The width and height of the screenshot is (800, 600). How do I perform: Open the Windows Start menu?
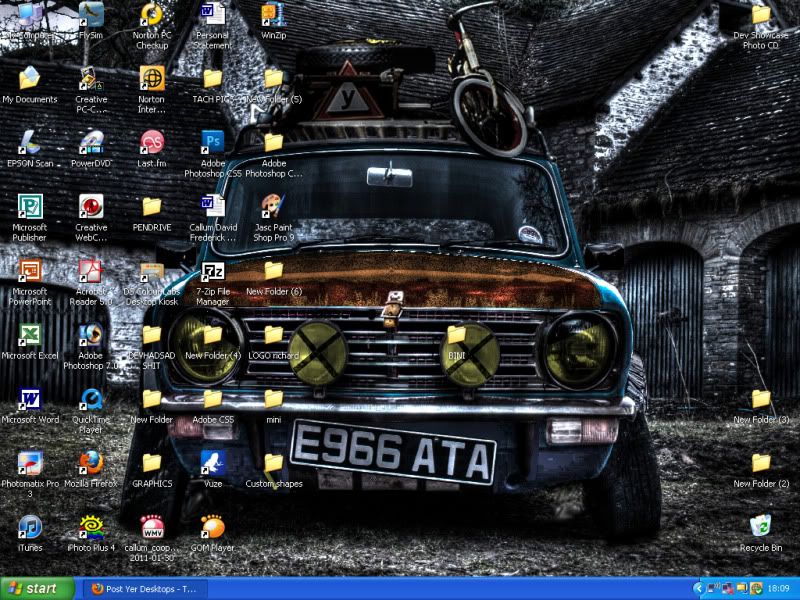coord(38,588)
